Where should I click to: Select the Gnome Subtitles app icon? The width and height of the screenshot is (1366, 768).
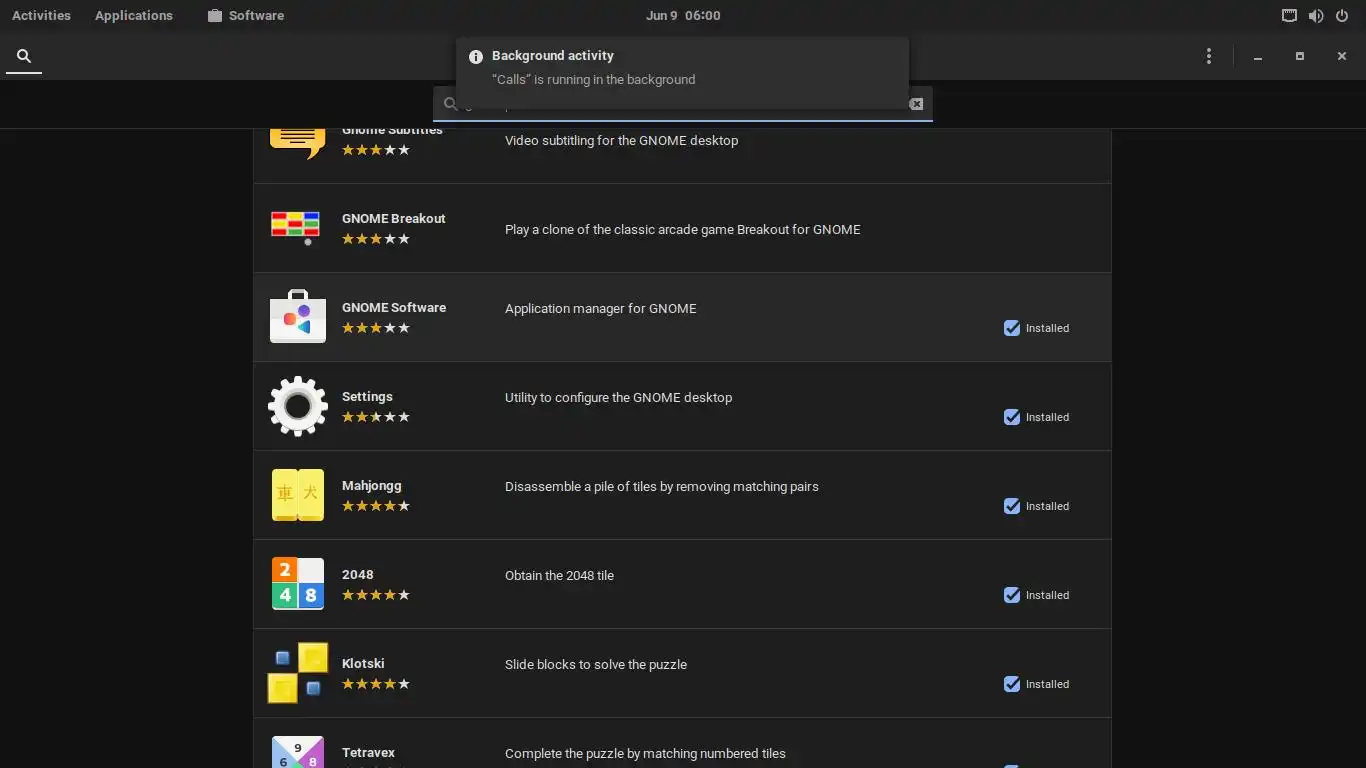pos(298,144)
